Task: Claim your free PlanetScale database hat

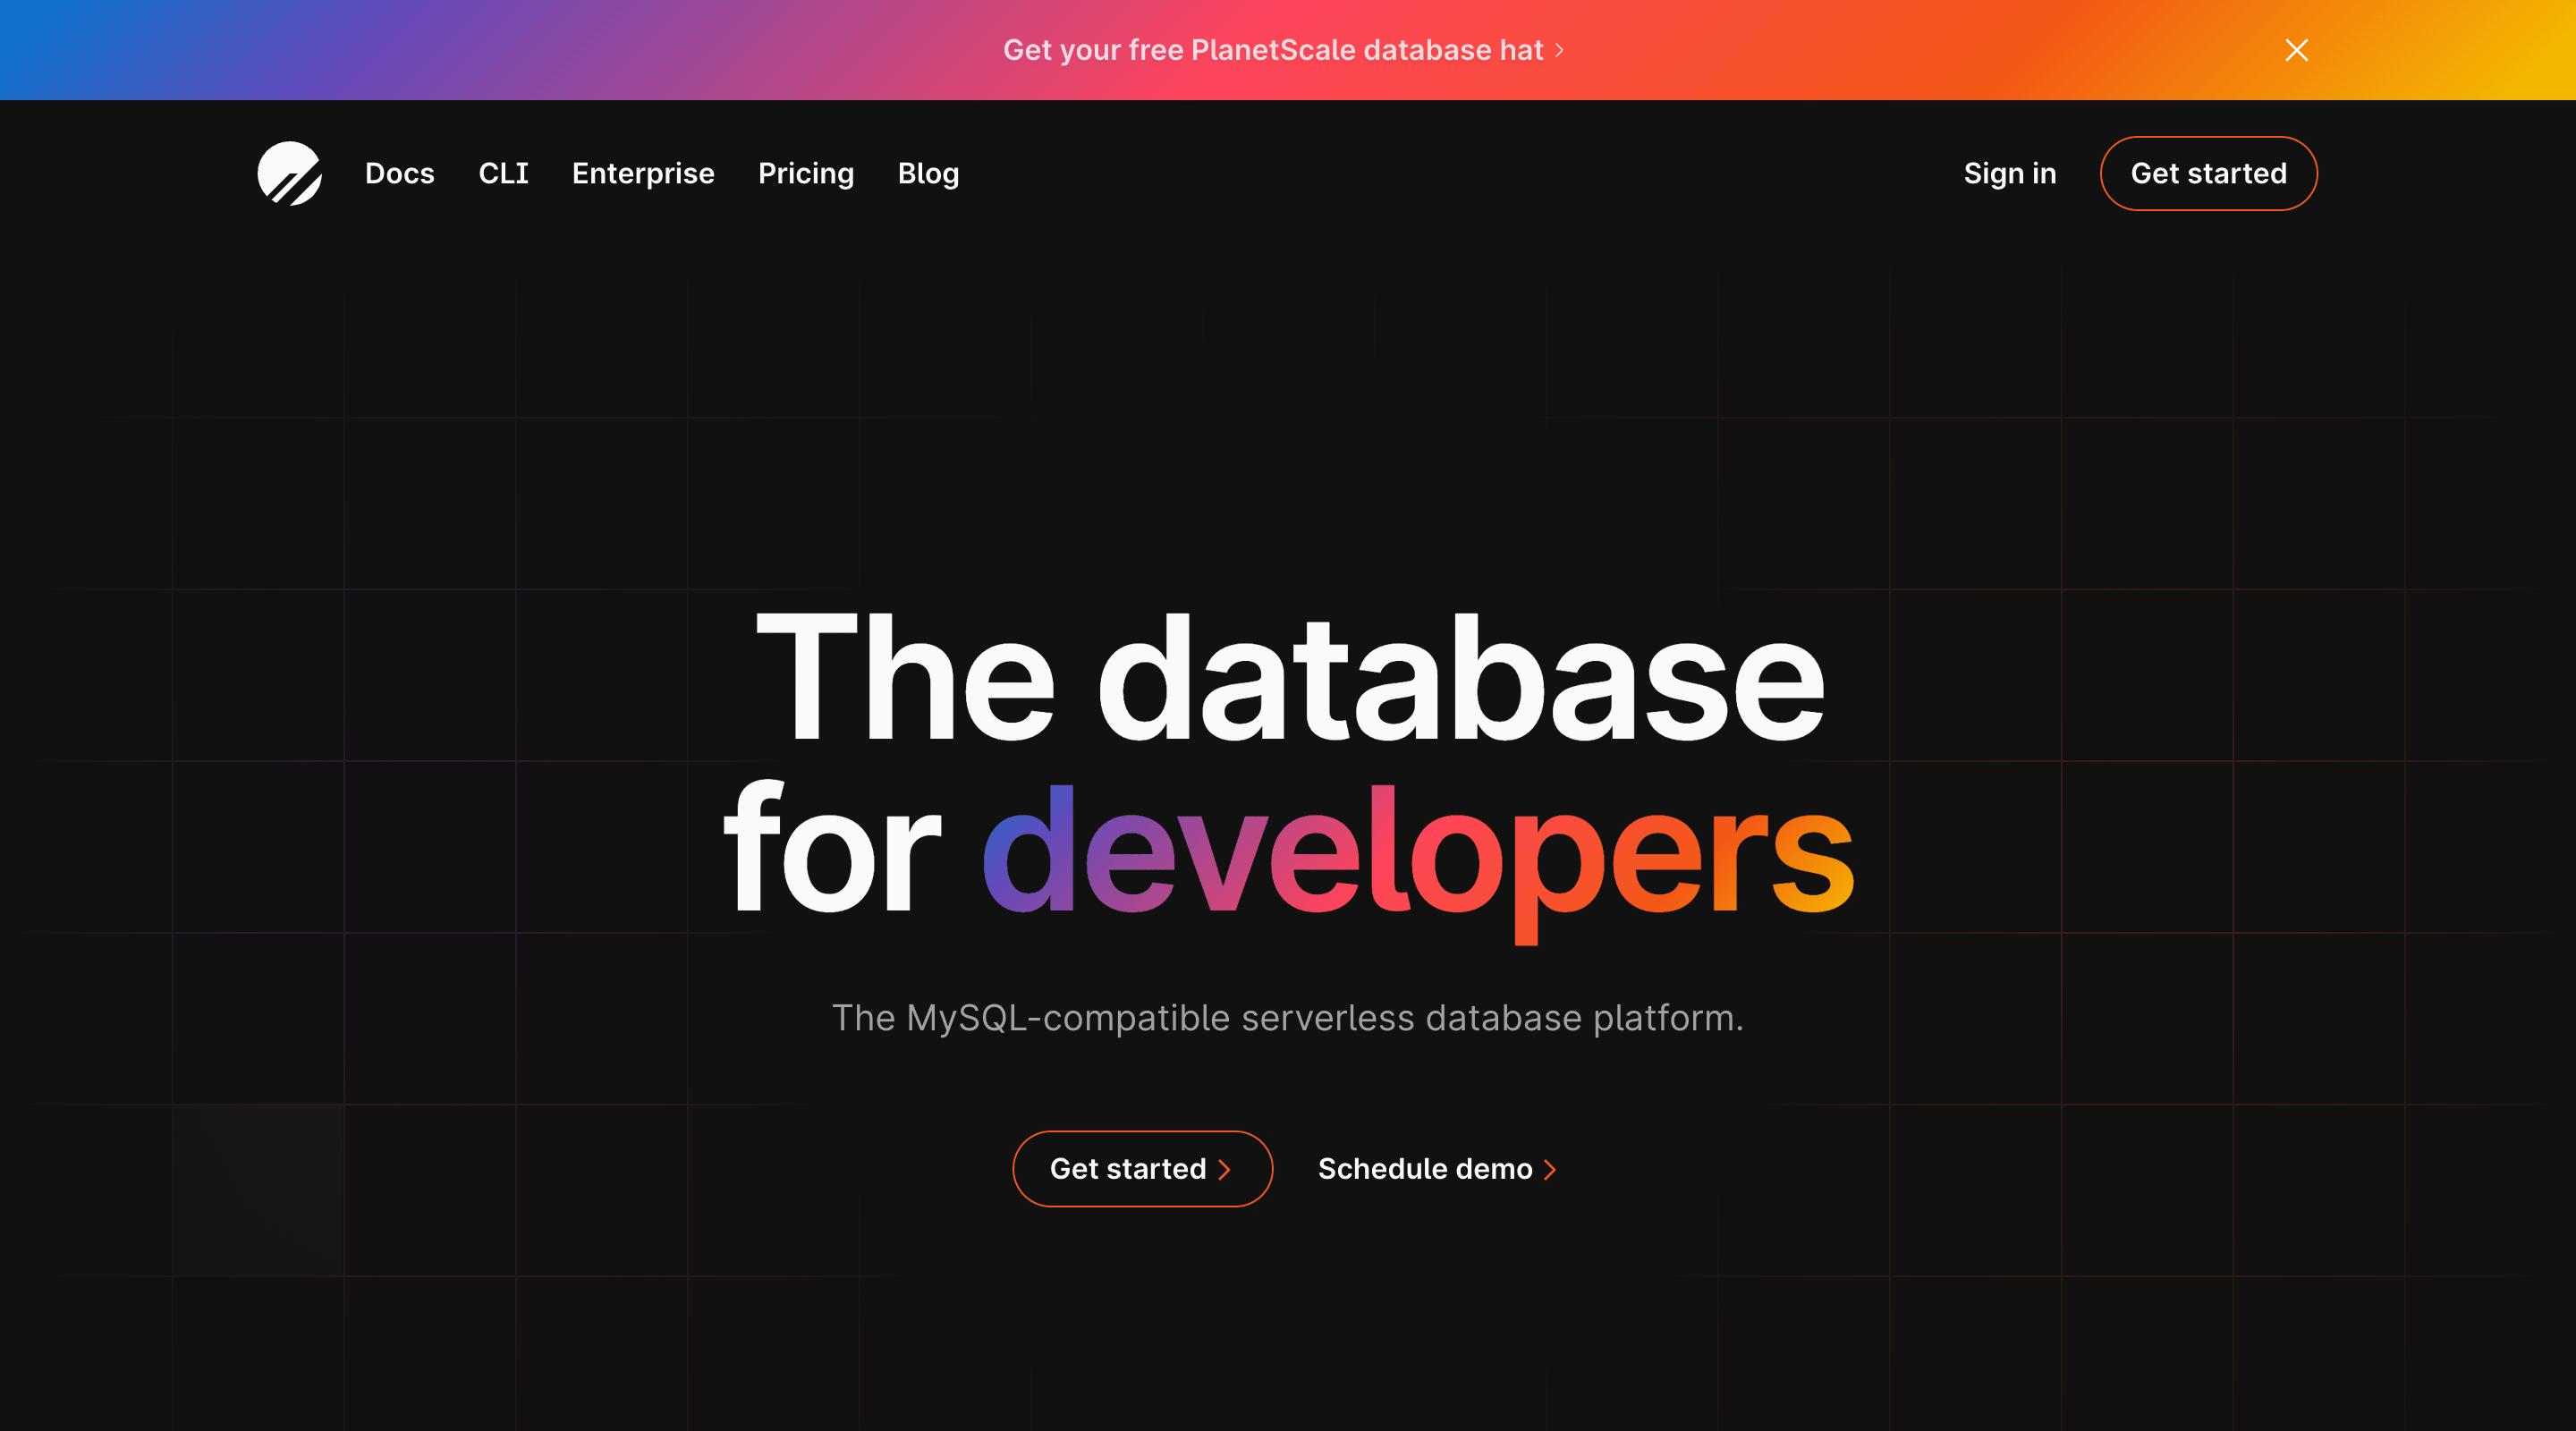Action: coord(1273,49)
